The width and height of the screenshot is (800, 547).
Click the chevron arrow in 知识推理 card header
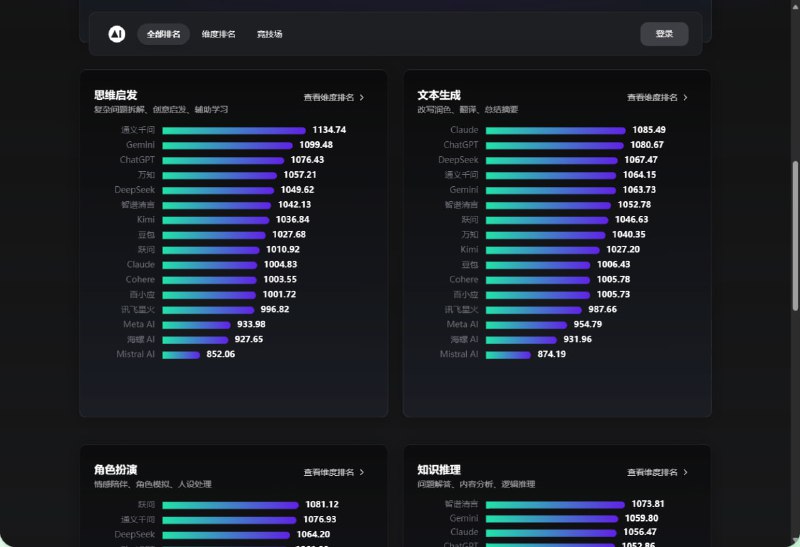685,473
